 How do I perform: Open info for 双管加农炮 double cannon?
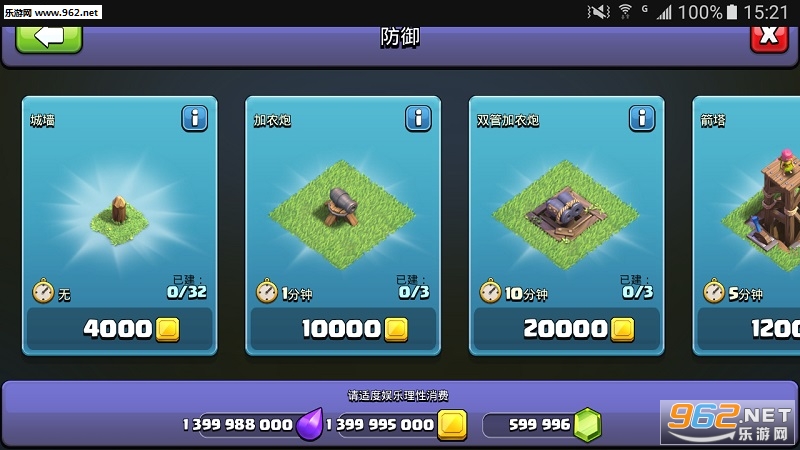pyautogui.click(x=641, y=118)
